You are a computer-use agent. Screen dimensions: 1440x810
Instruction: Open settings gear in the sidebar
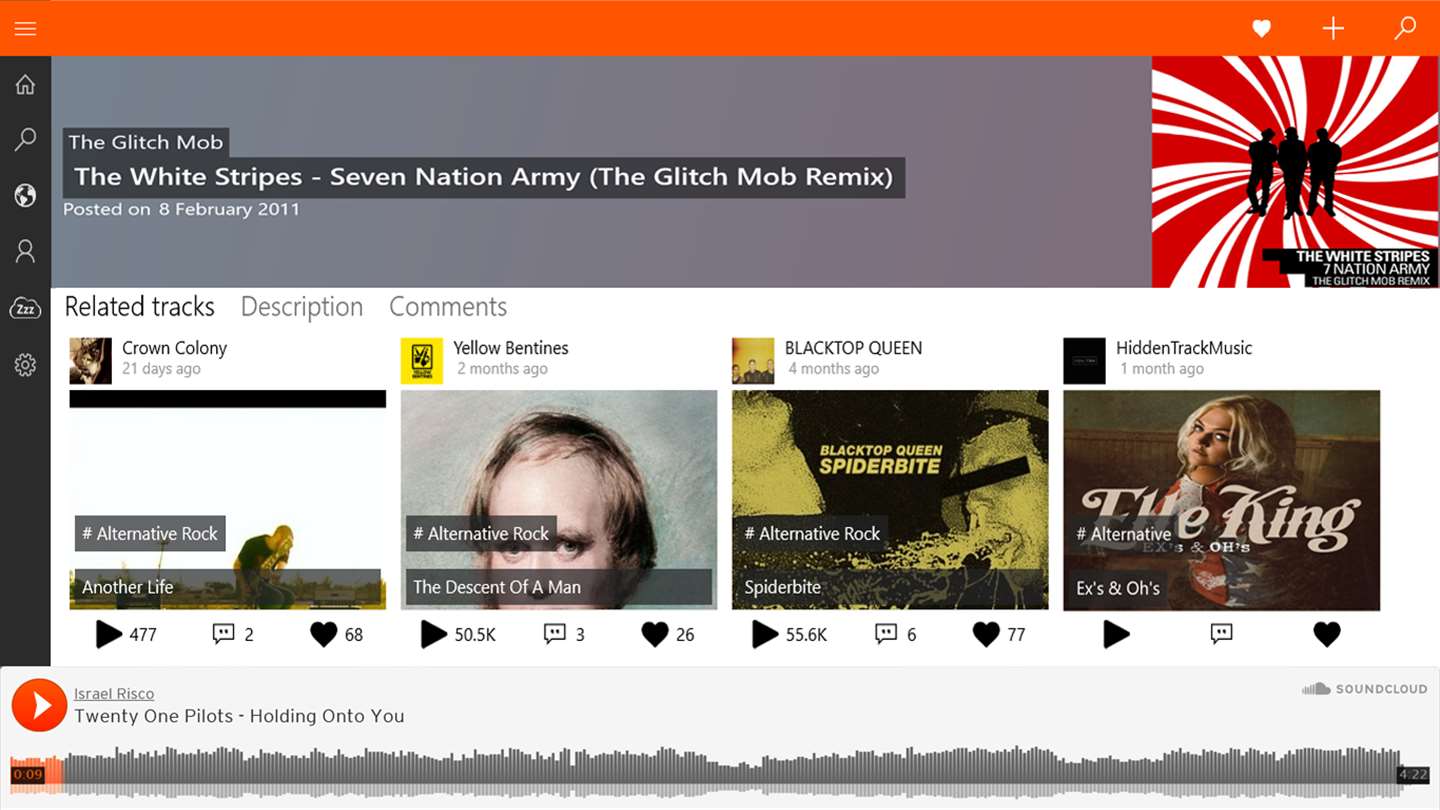(25, 365)
